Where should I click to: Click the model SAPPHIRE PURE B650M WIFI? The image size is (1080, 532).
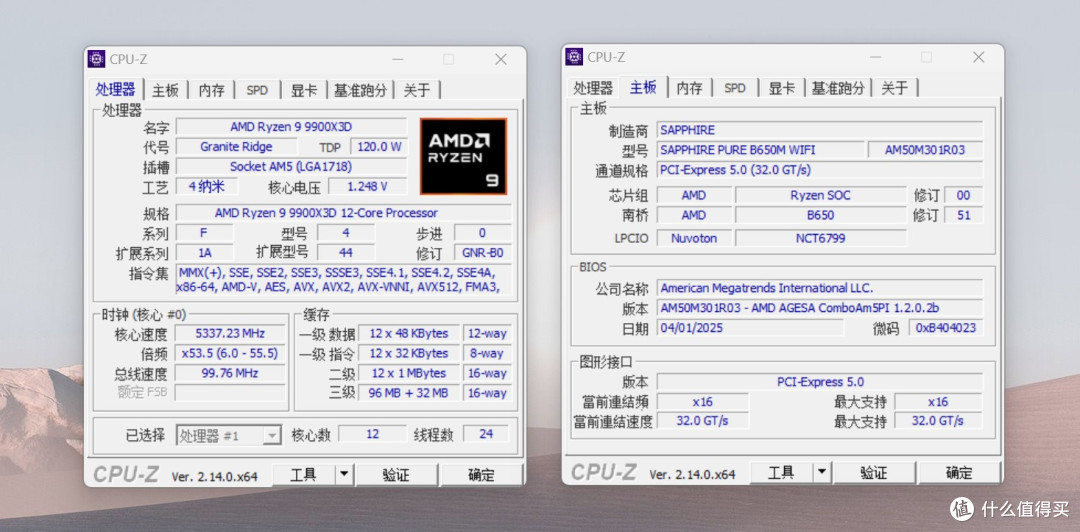760,150
